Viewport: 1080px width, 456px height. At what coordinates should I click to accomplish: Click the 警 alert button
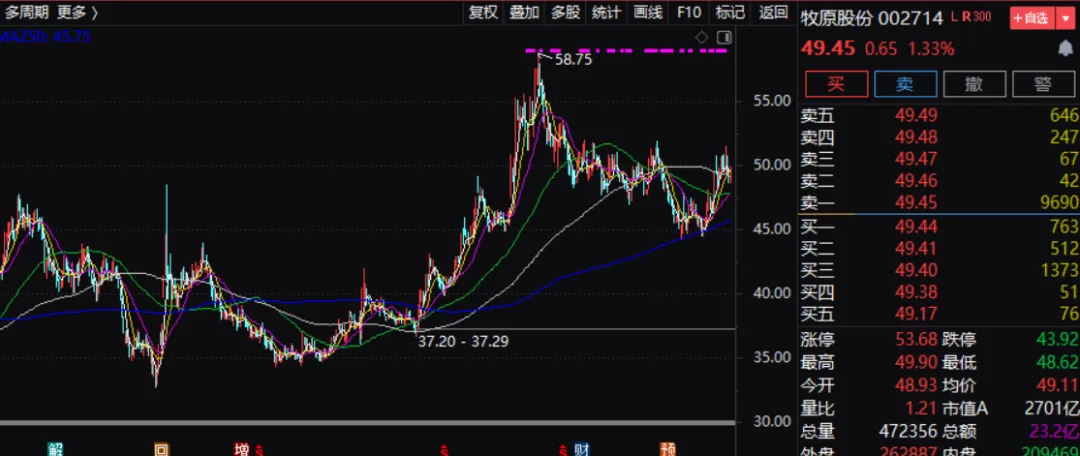[1043, 85]
